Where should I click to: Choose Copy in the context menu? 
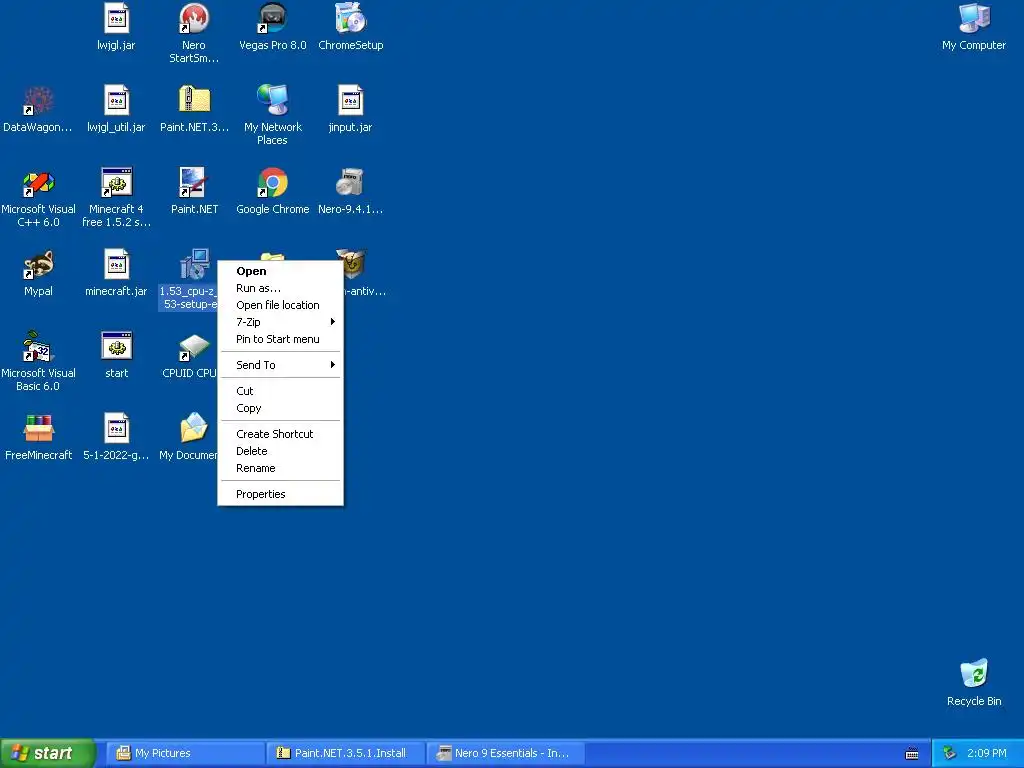pos(280,408)
